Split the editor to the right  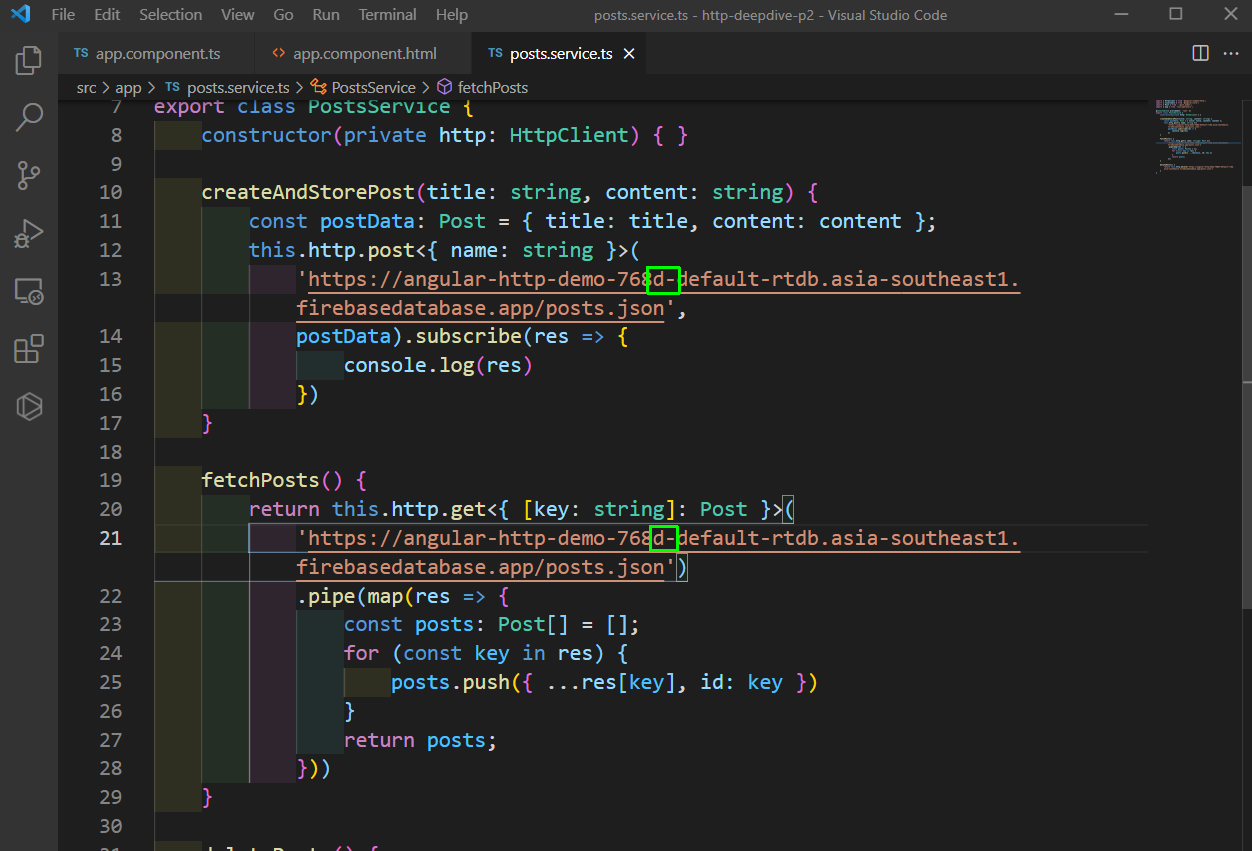(1200, 53)
